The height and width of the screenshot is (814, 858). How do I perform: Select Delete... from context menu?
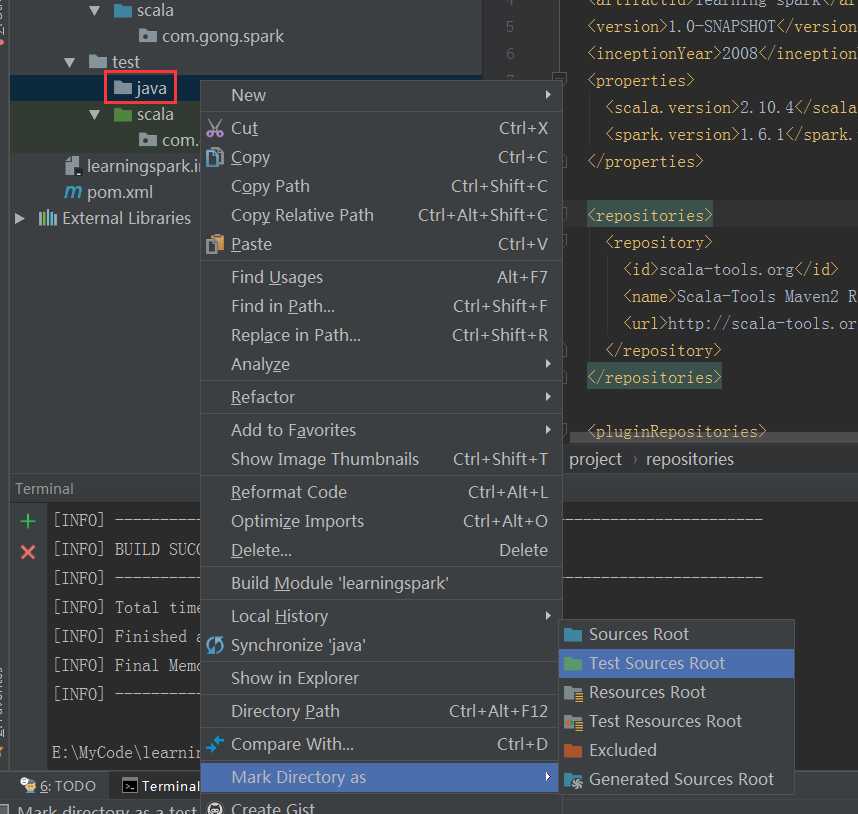(x=381, y=550)
